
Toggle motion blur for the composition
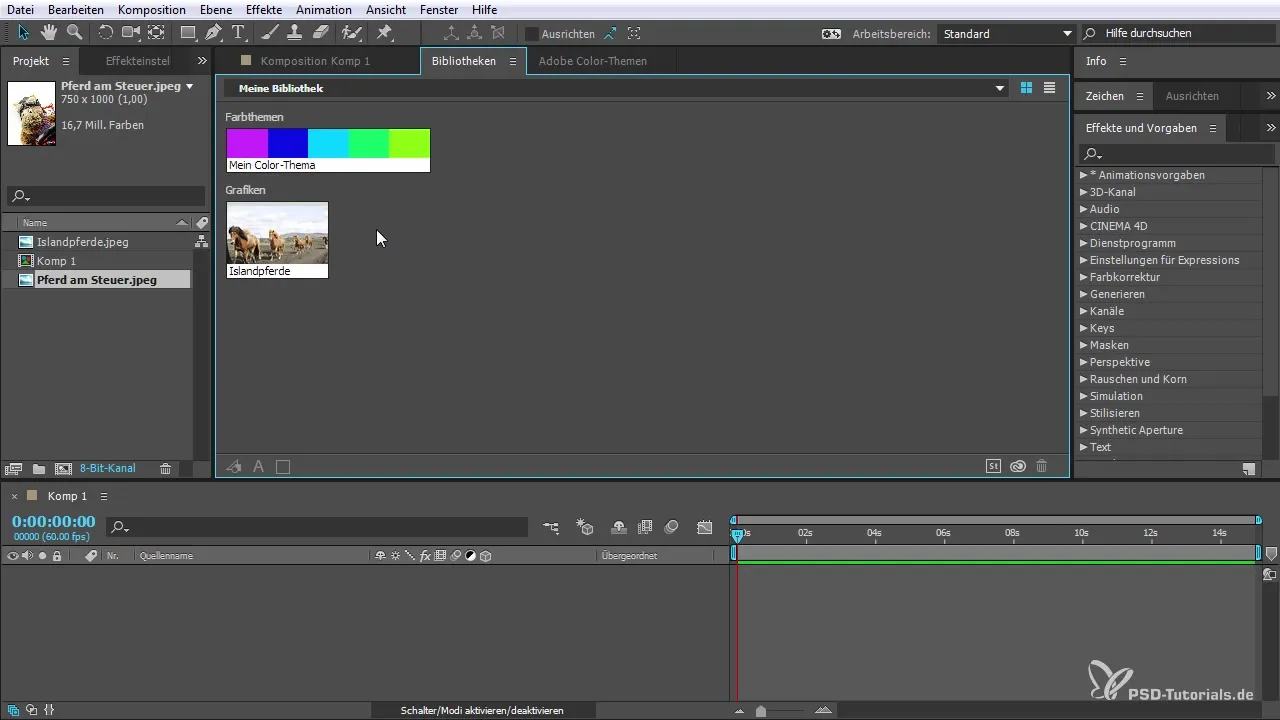click(672, 527)
